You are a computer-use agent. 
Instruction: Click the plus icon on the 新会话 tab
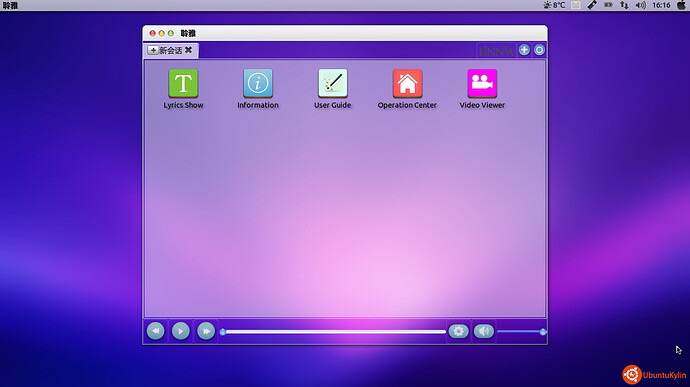[153, 50]
